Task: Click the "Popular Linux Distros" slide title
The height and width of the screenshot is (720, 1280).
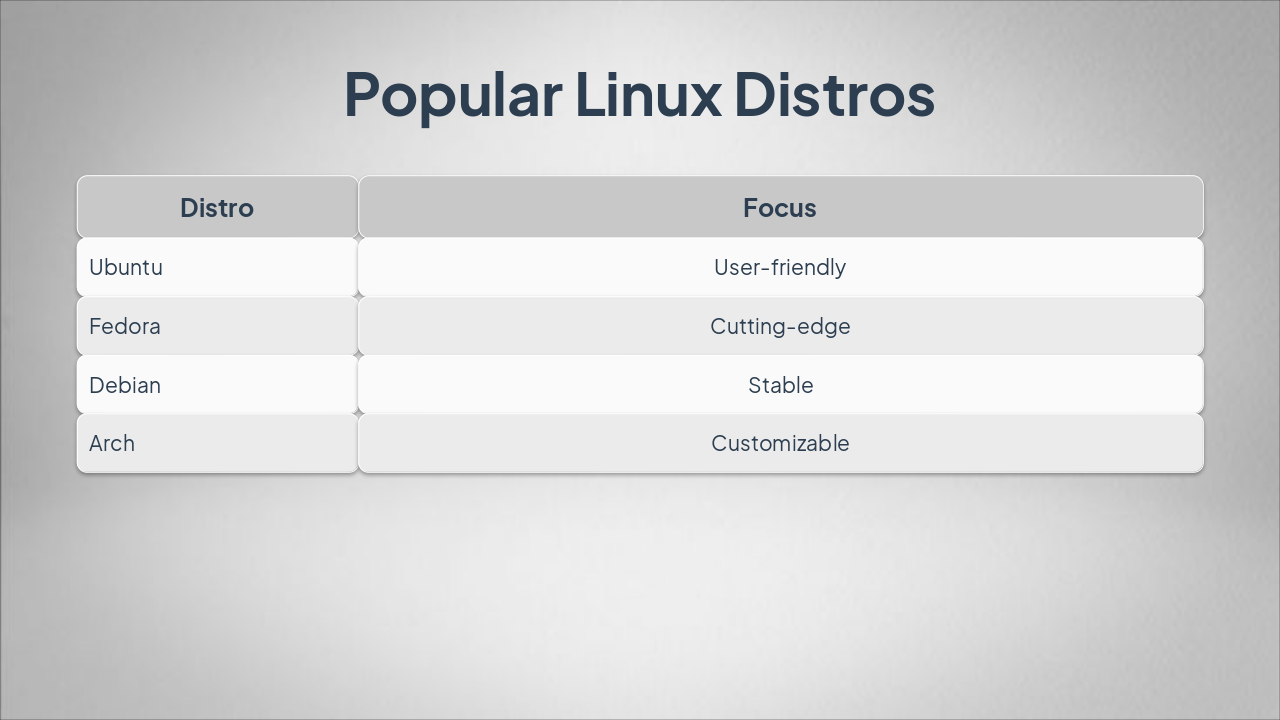Action: pos(639,94)
